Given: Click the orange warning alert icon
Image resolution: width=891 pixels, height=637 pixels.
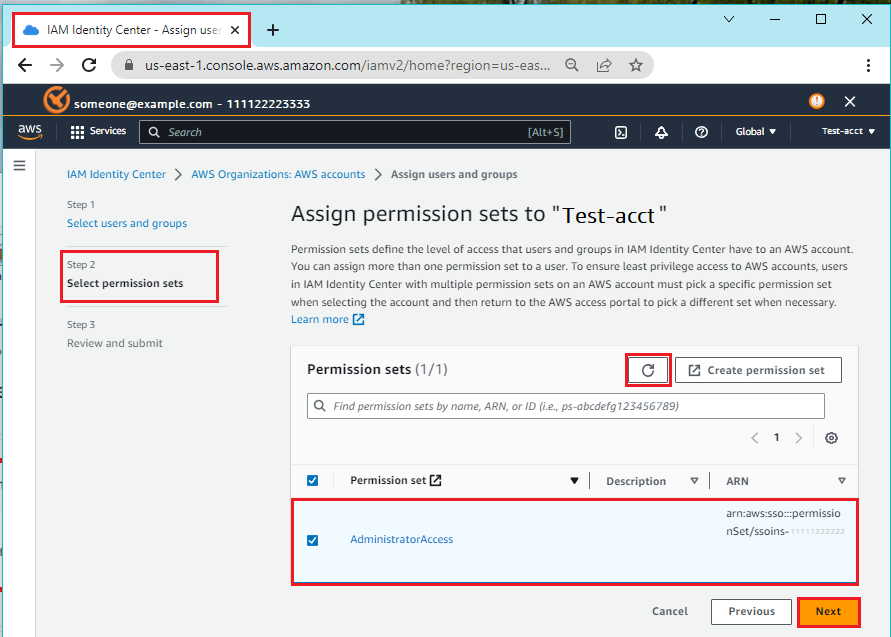Looking at the screenshot, I should (817, 101).
